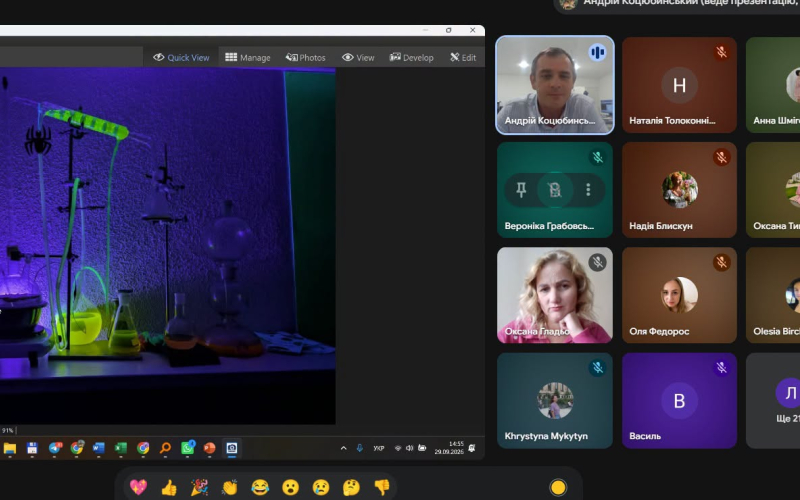Open three-dot options on Вероніка Грабовсь... tile
The width and height of the screenshot is (800, 500).
pos(588,190)
